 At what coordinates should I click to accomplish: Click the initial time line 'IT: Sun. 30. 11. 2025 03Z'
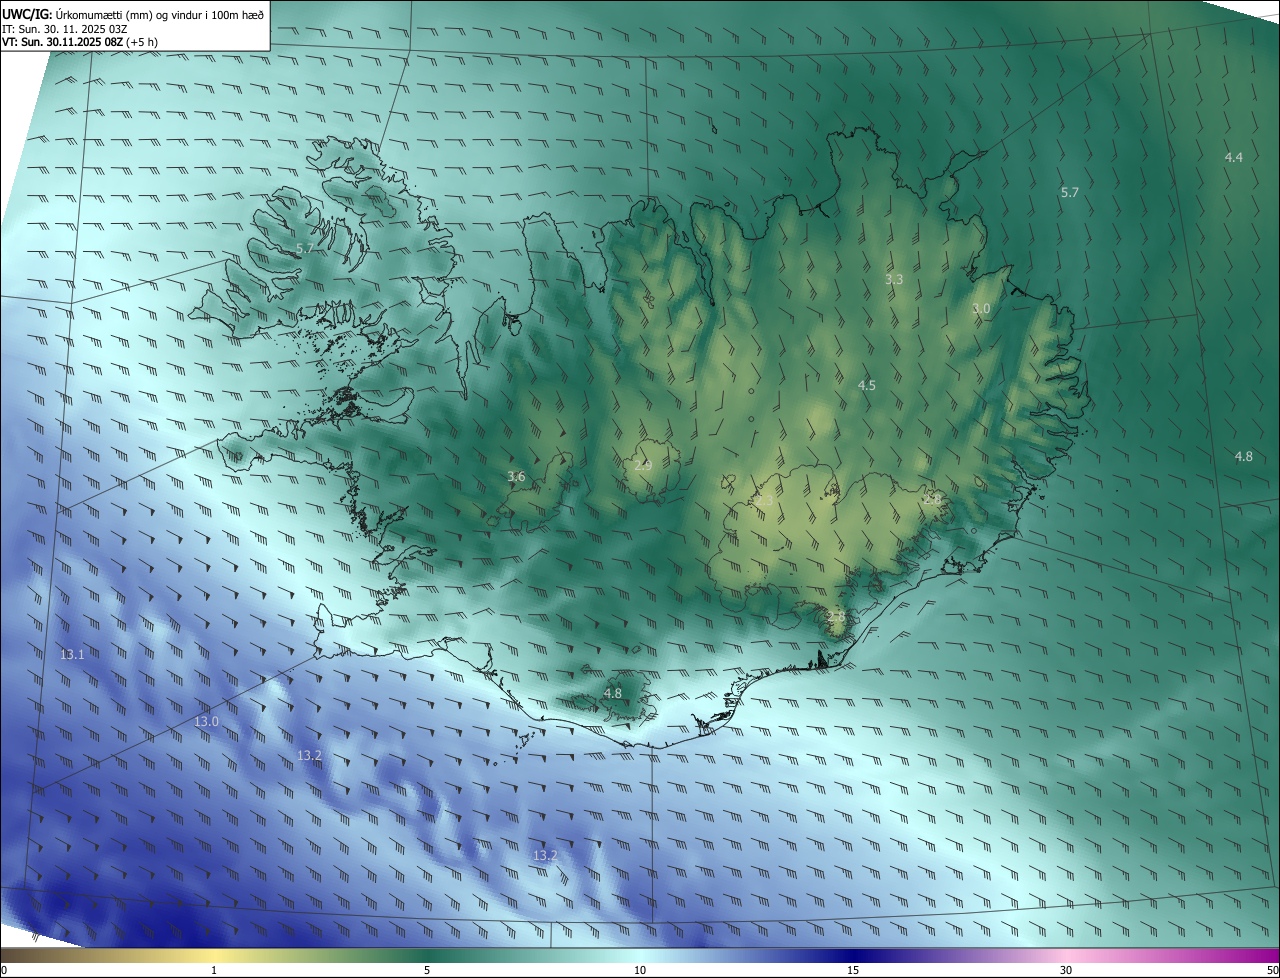coord(64,28)
